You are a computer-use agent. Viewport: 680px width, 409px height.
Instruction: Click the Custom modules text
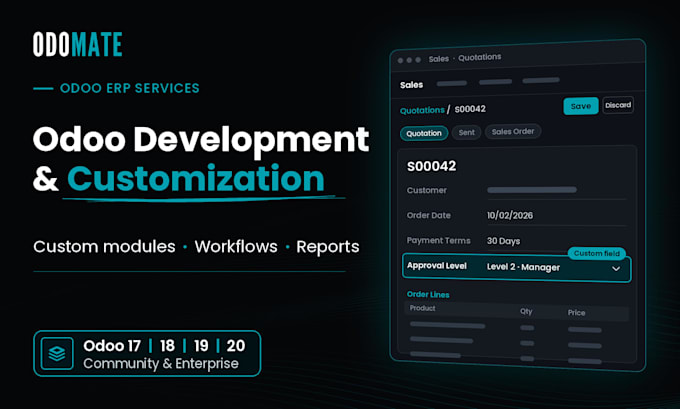coord(105,246)
